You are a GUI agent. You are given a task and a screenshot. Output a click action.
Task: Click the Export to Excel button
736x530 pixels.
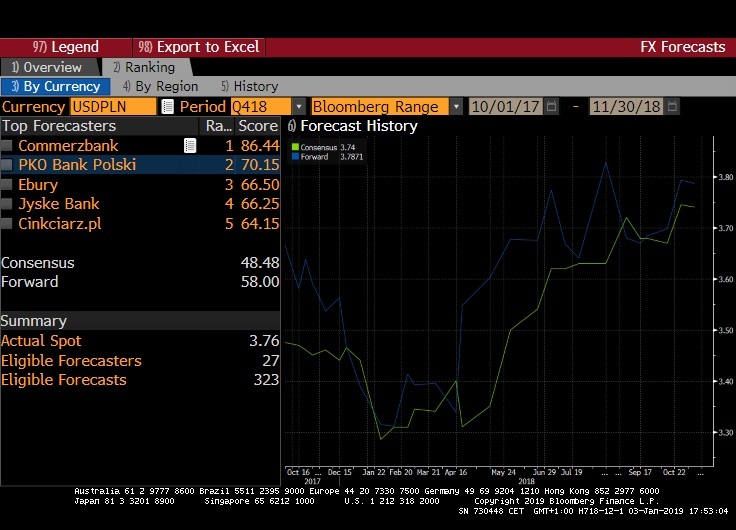pyautogui.click(x=198, y=47)
